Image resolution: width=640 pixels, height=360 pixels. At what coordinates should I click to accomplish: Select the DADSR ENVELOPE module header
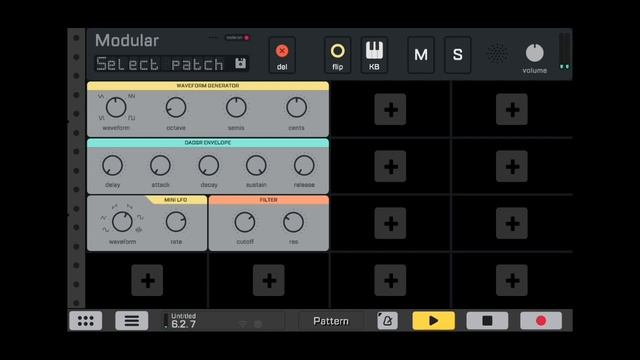coord(208,143)
